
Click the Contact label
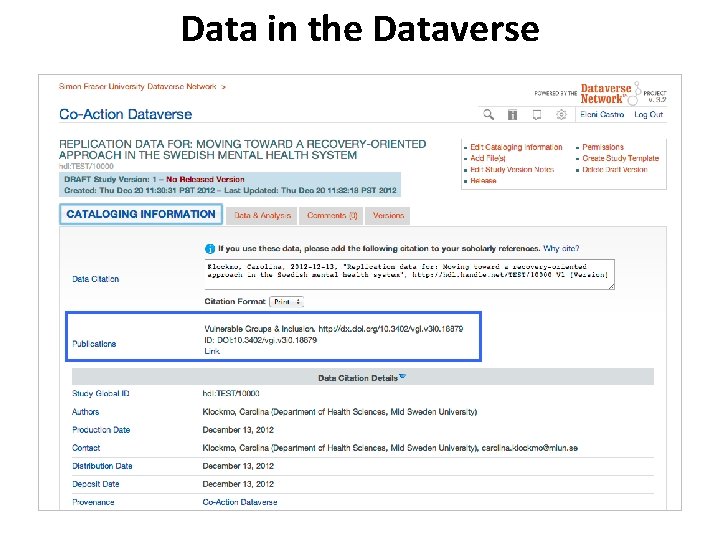tap(86, 448)
